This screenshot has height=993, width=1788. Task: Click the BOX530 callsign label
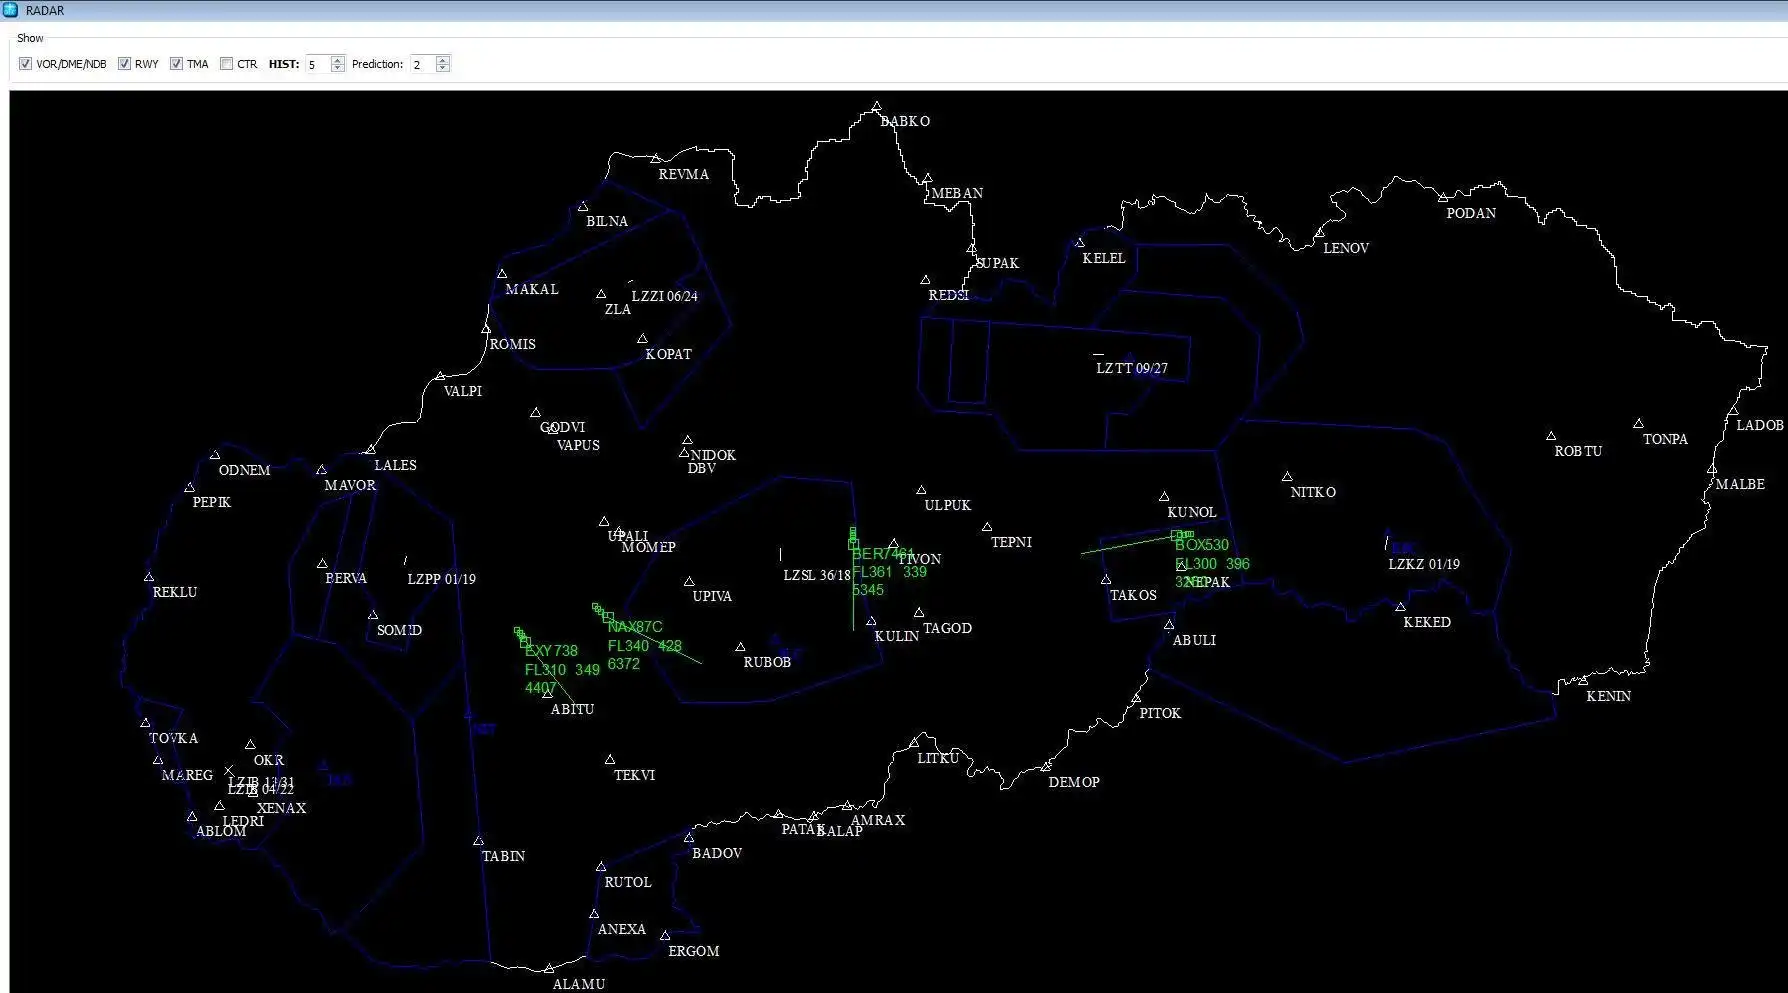pos(1202,545)
